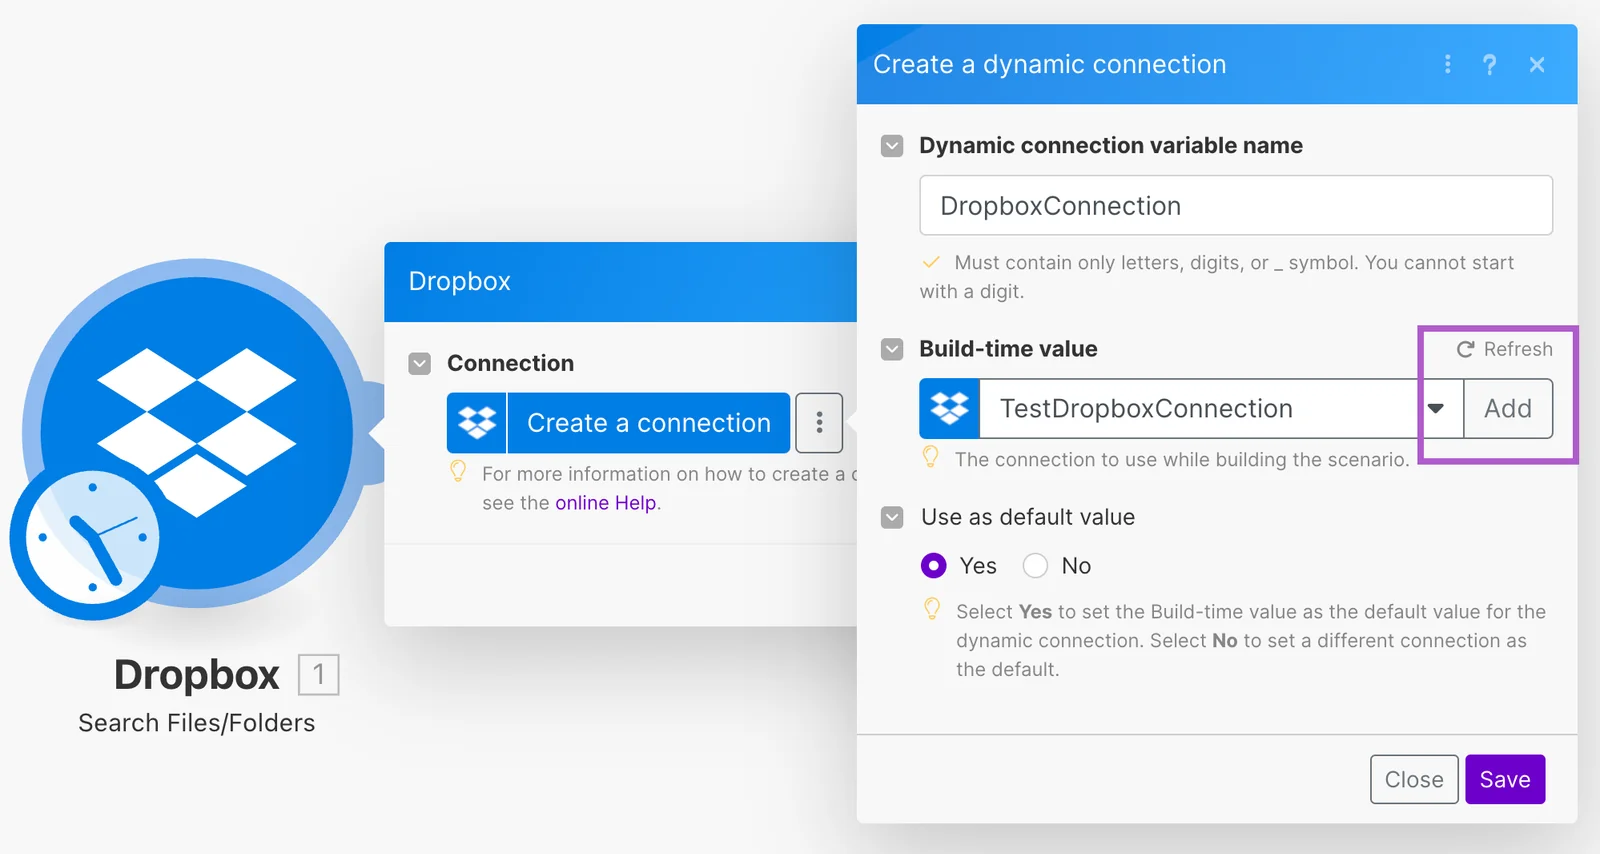Click the Dynamic connection variable name label
The width and height of the screenshot is (1600, 854).
pyautogui.click(x=1111, y=146)
